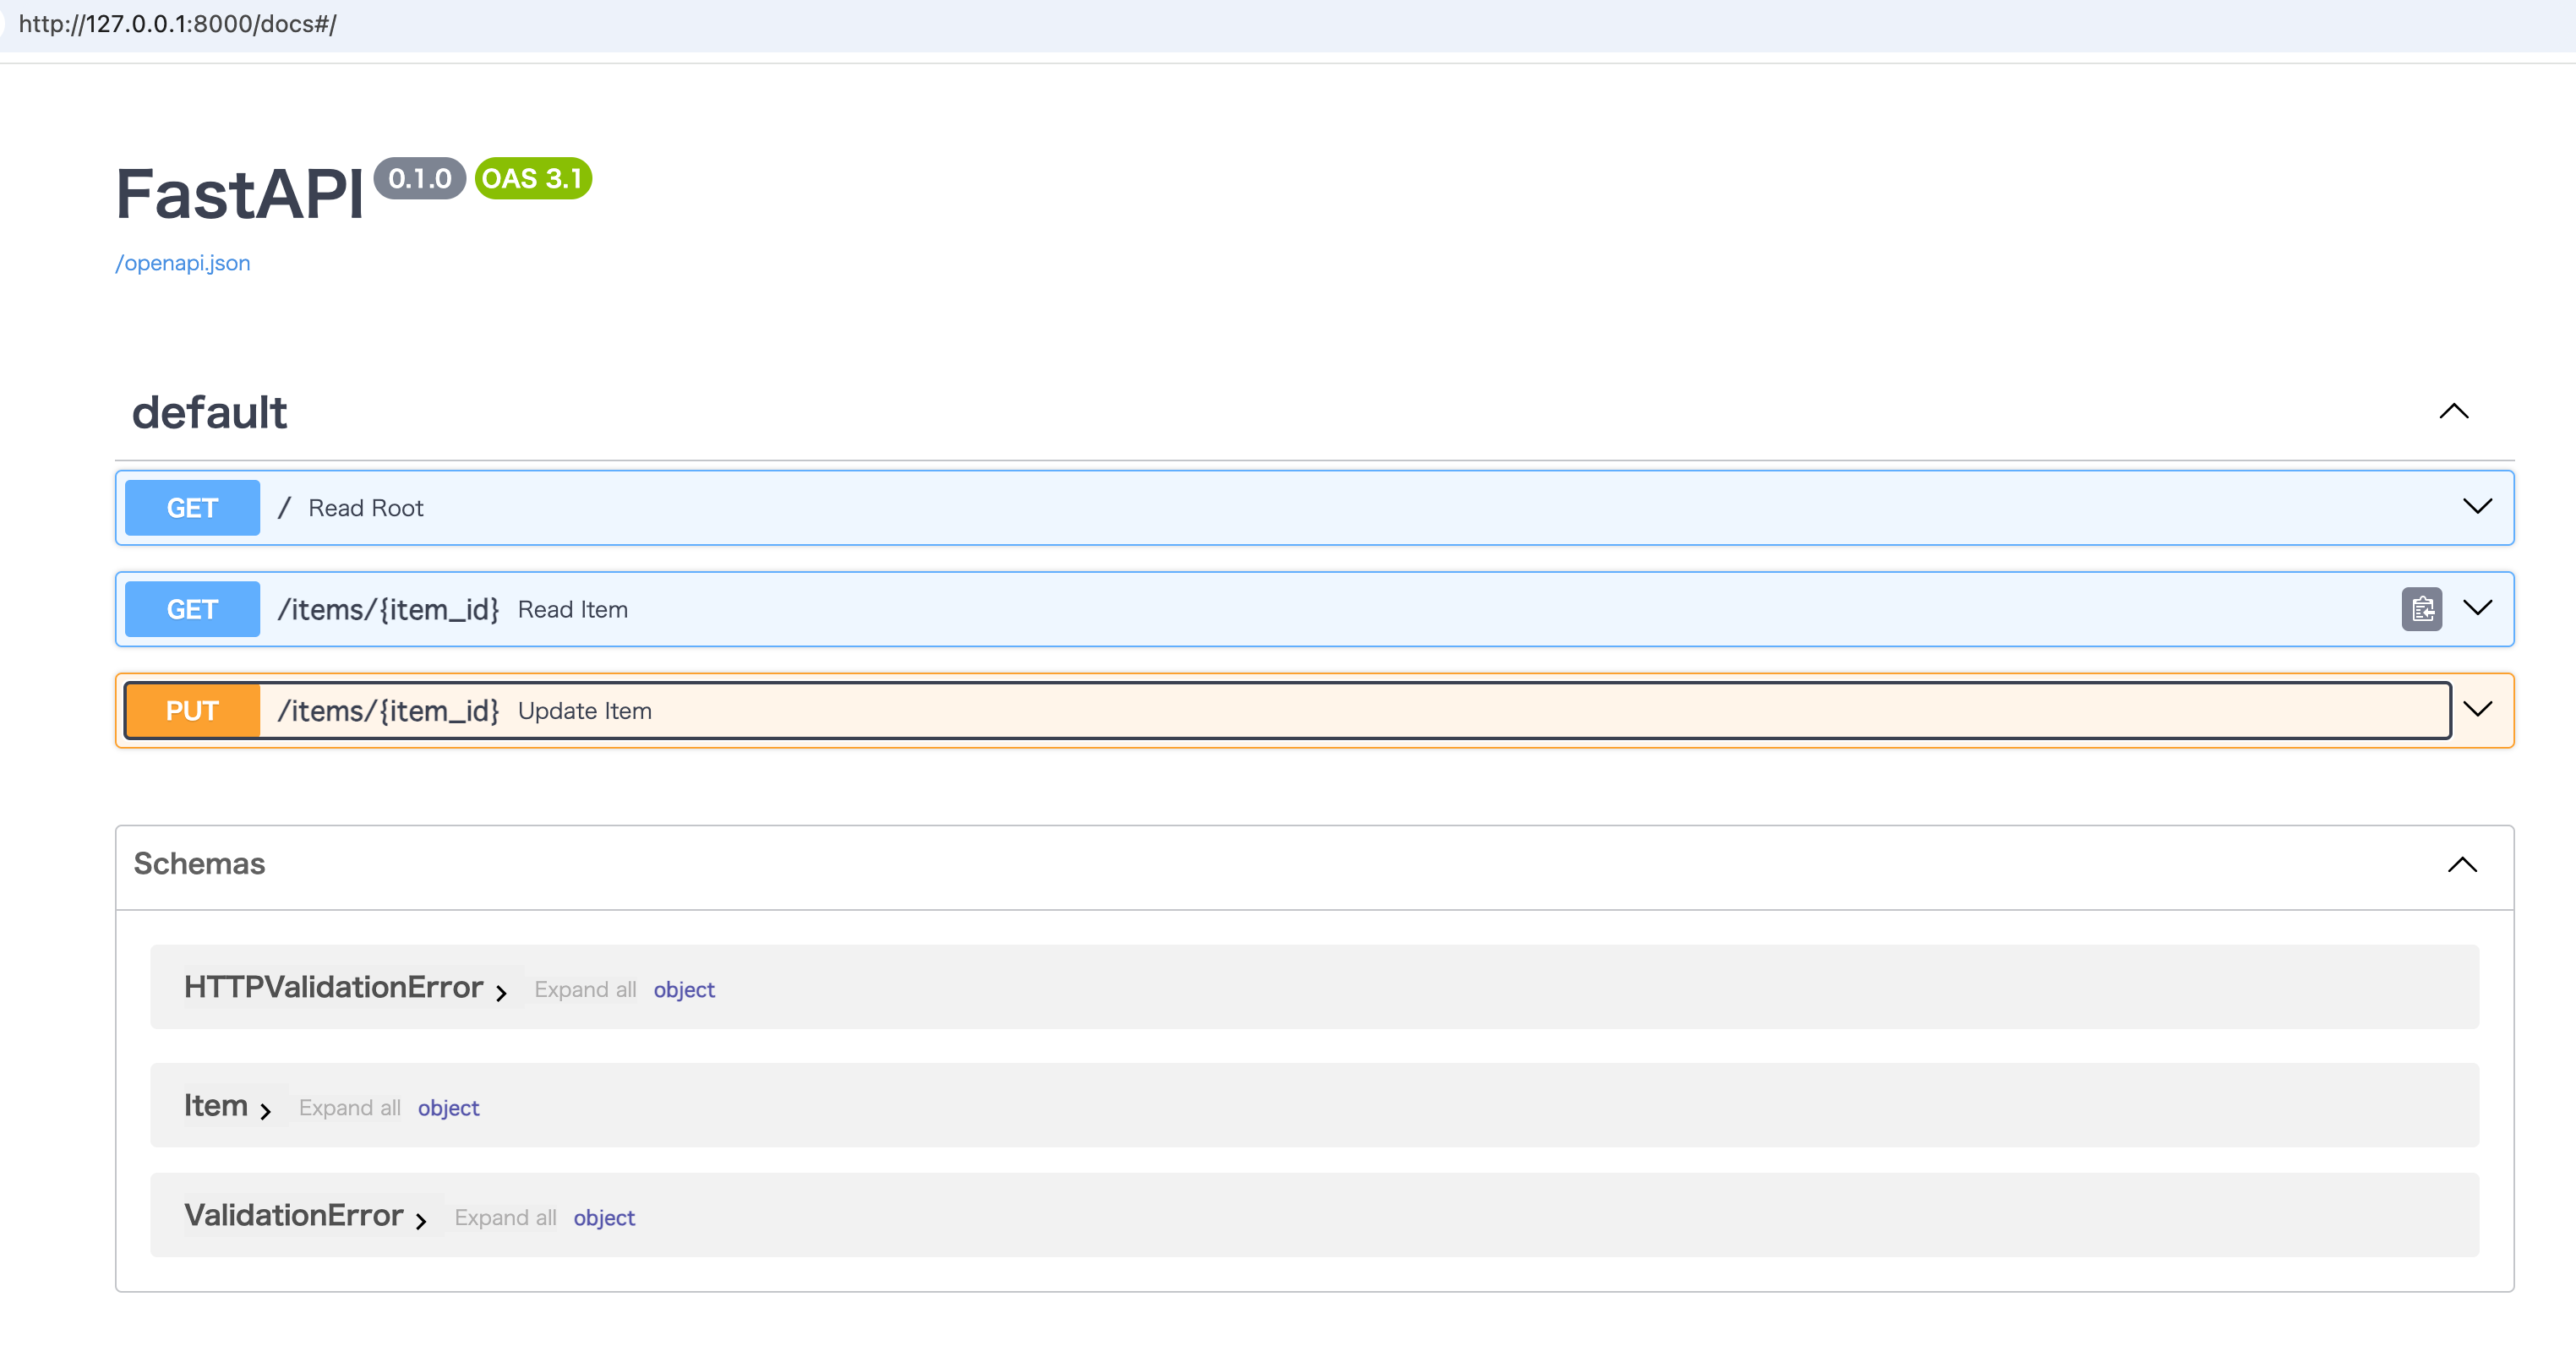Open the /openapi.json link
The width and height of the screenshot is (2576, 1362).
(182, 262)
